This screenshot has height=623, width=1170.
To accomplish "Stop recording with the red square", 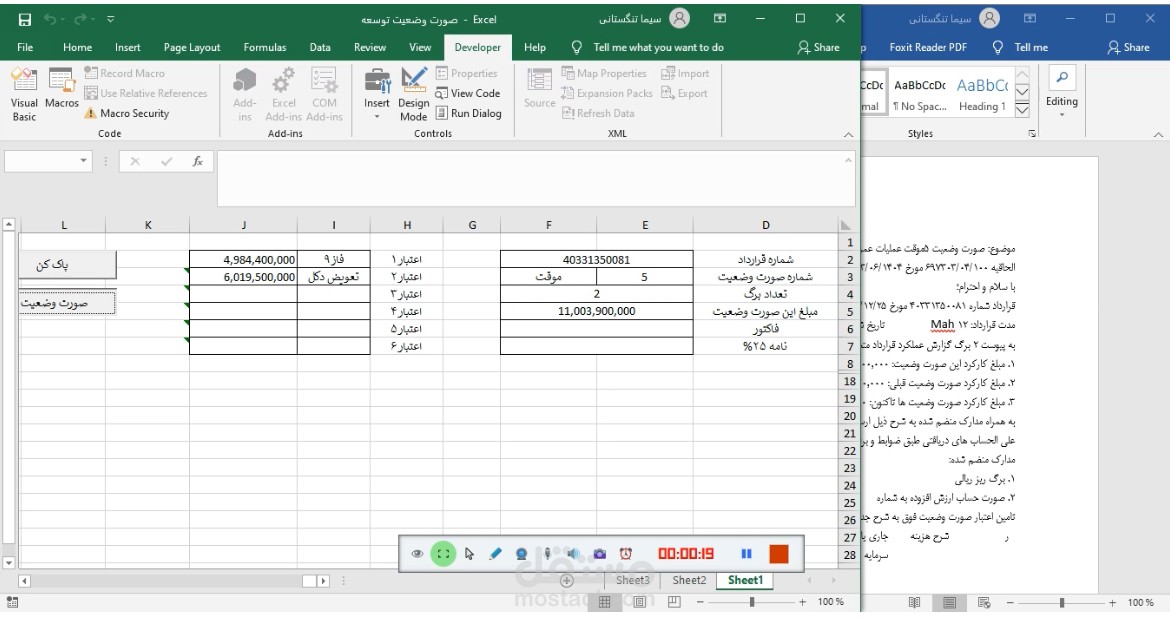I will [778, 554].
